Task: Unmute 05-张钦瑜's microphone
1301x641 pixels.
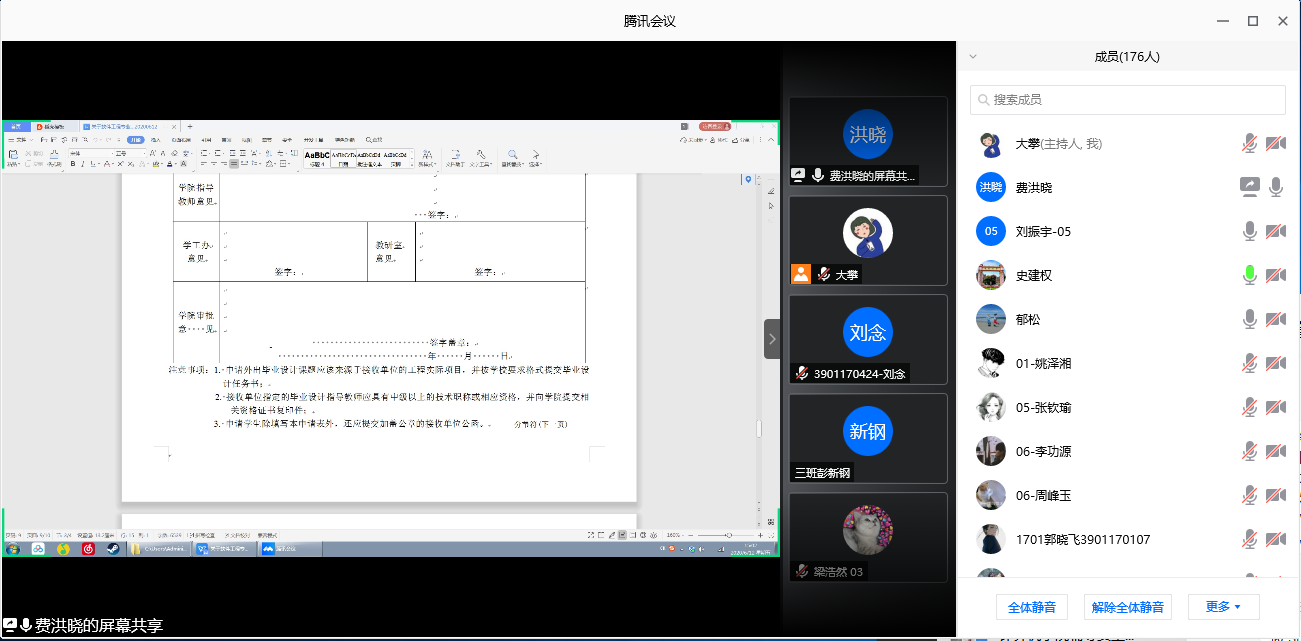Action: click(x=1249, y=407)
